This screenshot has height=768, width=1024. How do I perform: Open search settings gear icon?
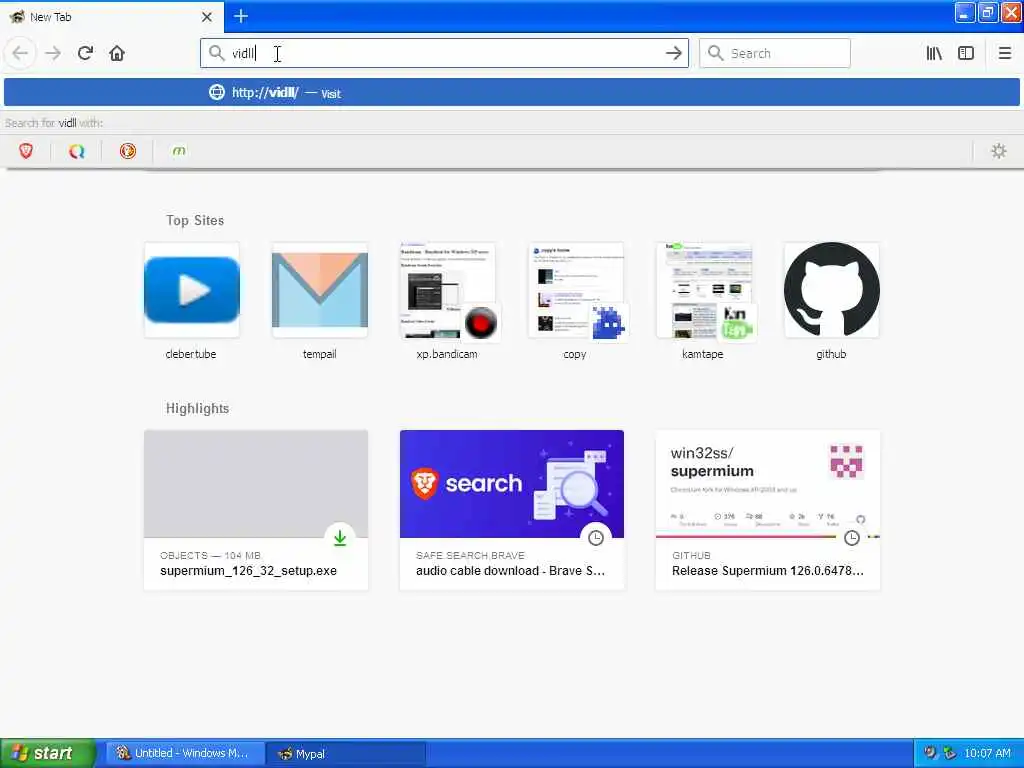[999, 152]
